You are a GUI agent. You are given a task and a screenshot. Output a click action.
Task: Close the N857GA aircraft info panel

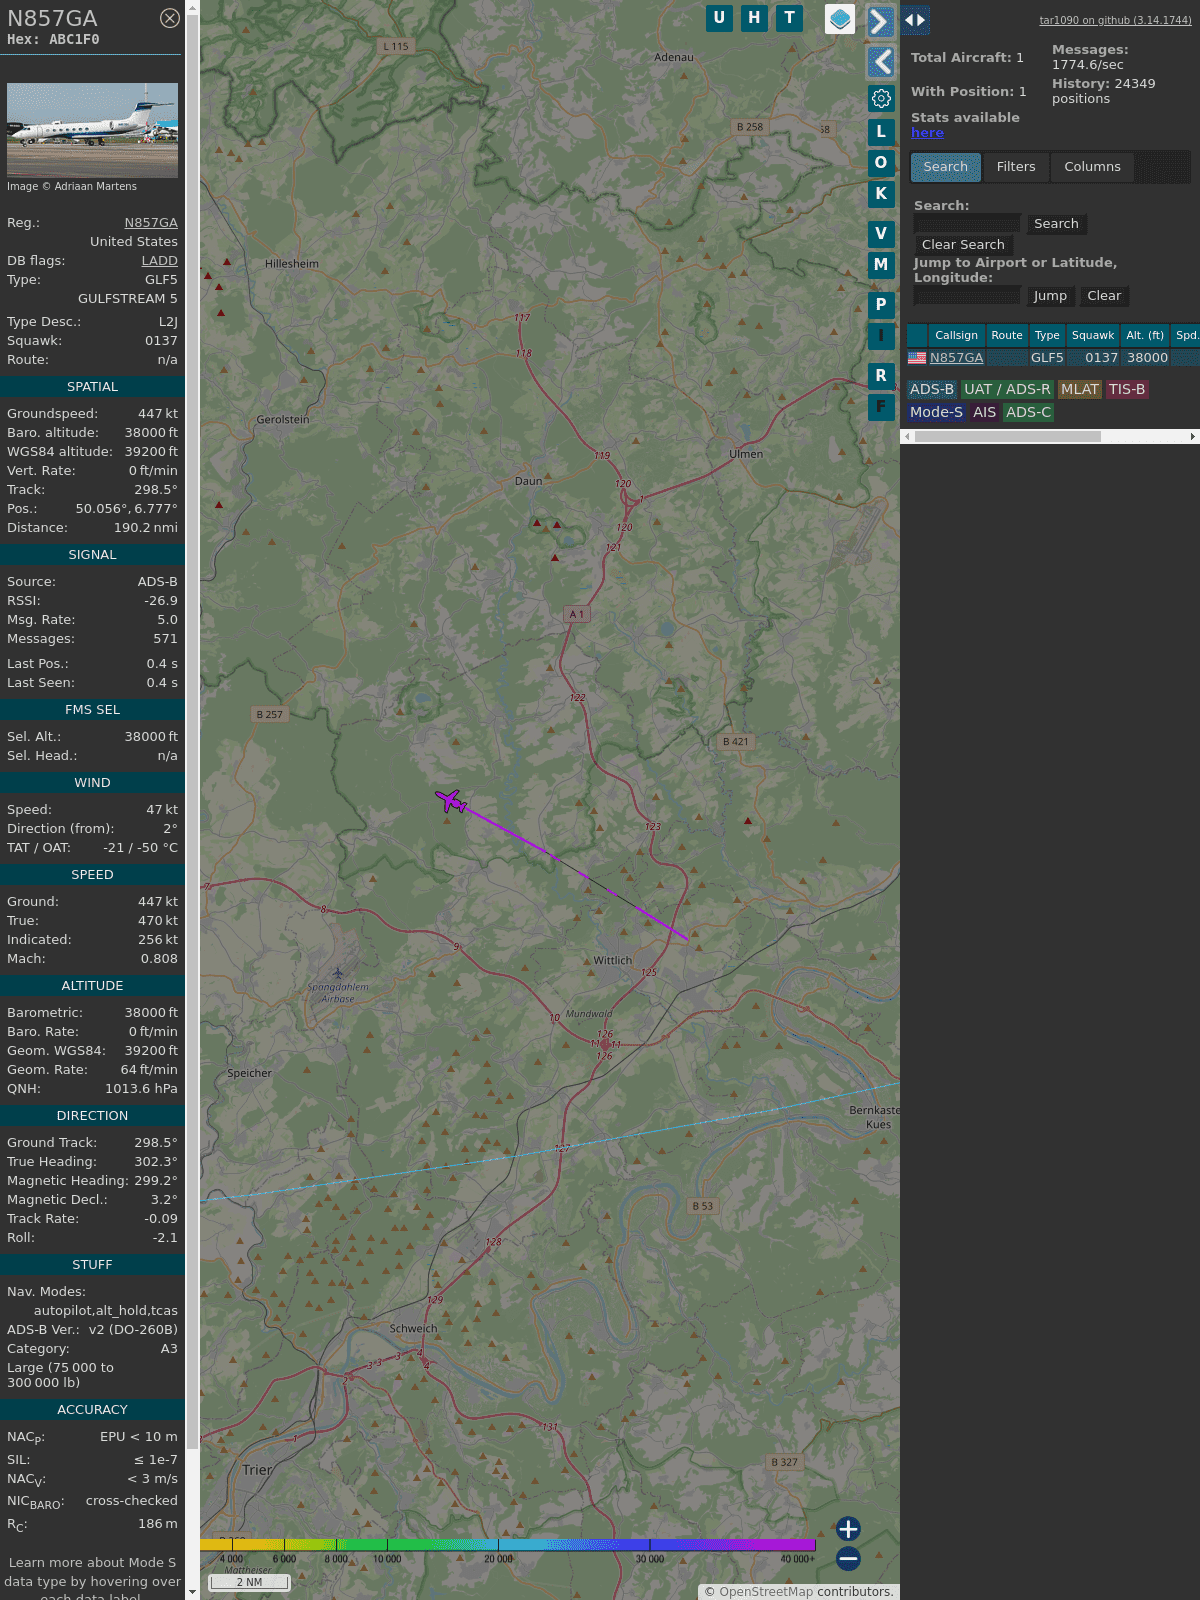170,18
